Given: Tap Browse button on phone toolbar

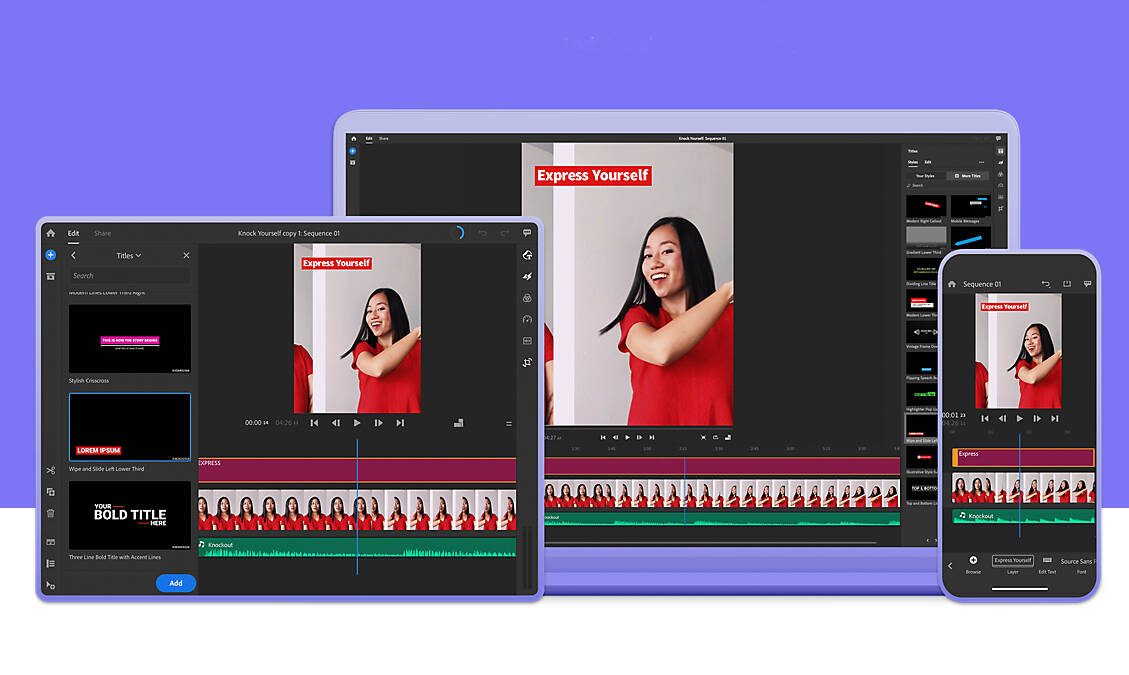Looking at the screenshot, I should click(973, 564).
